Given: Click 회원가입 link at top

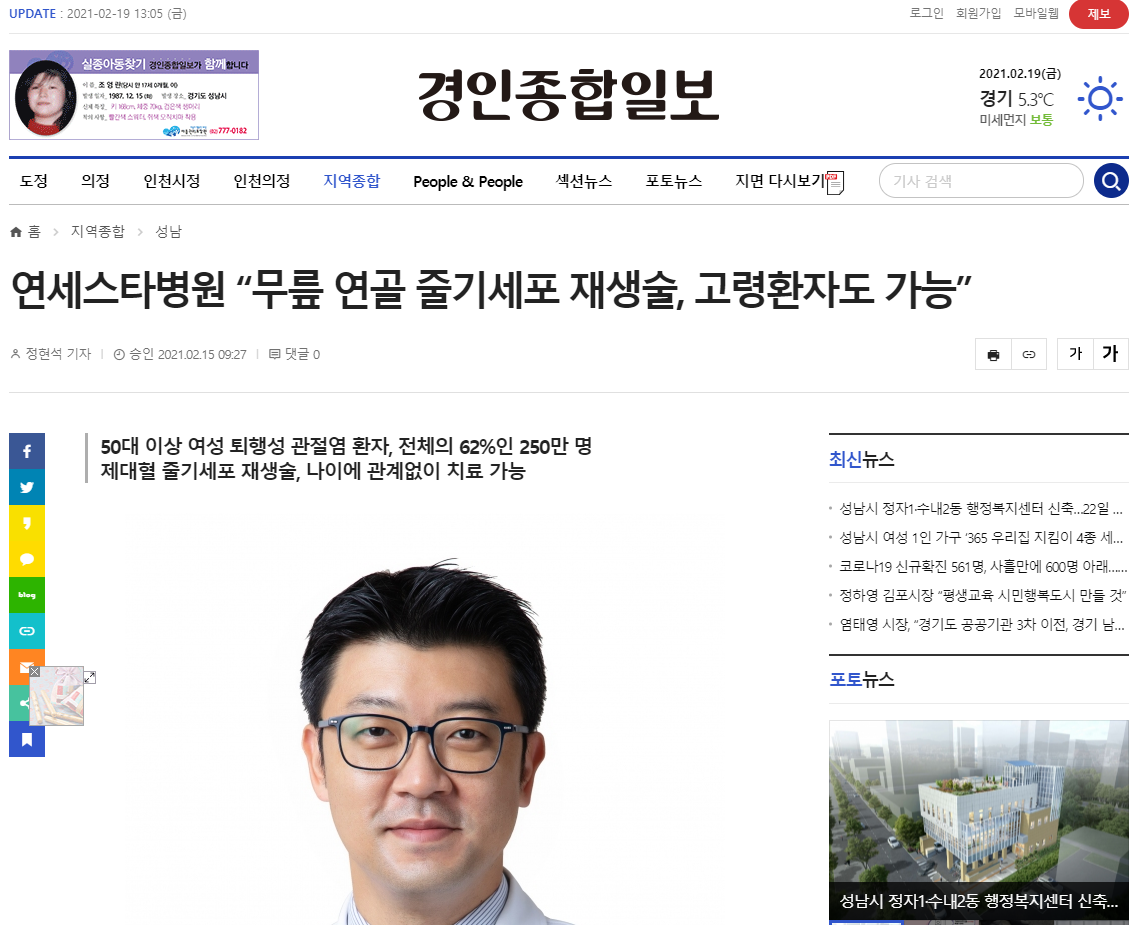Looking at the screenshot, I should click(x=978, y=13).
